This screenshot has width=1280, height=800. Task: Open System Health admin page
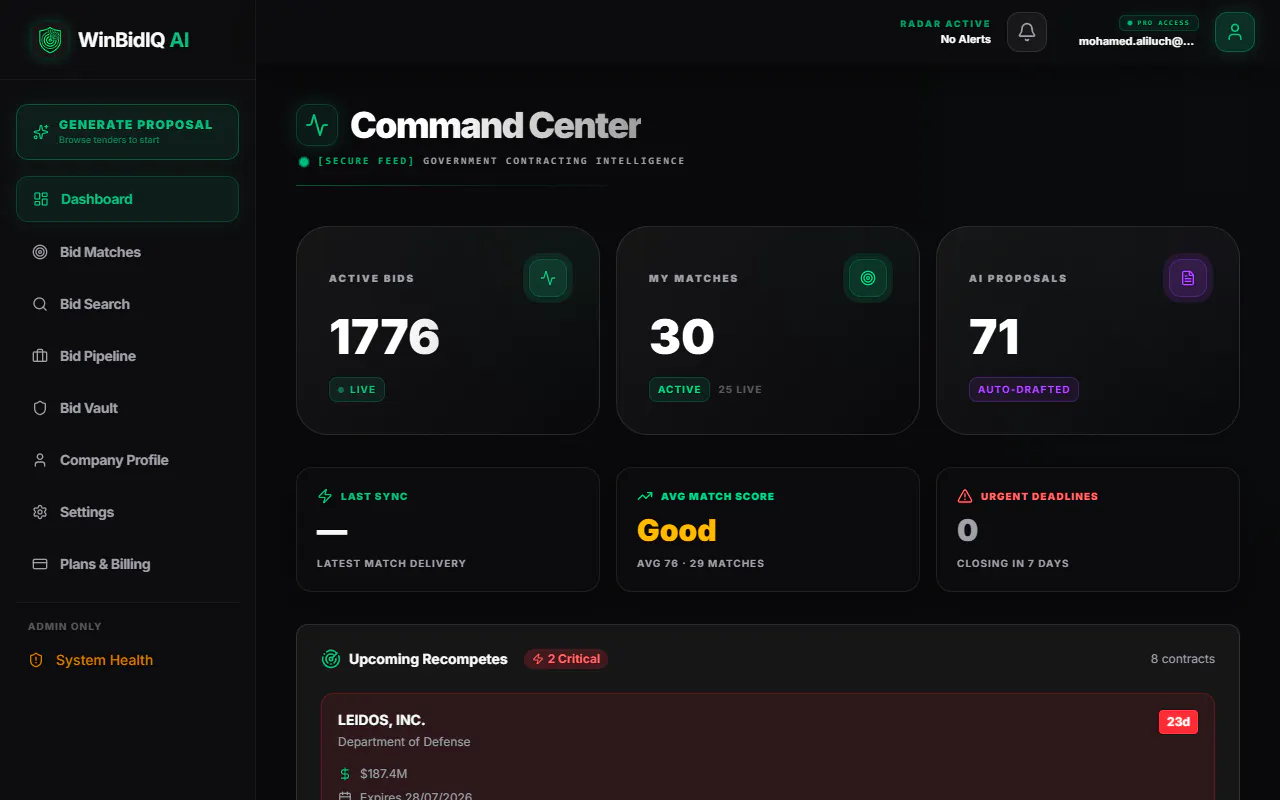[x=127, y=660]
